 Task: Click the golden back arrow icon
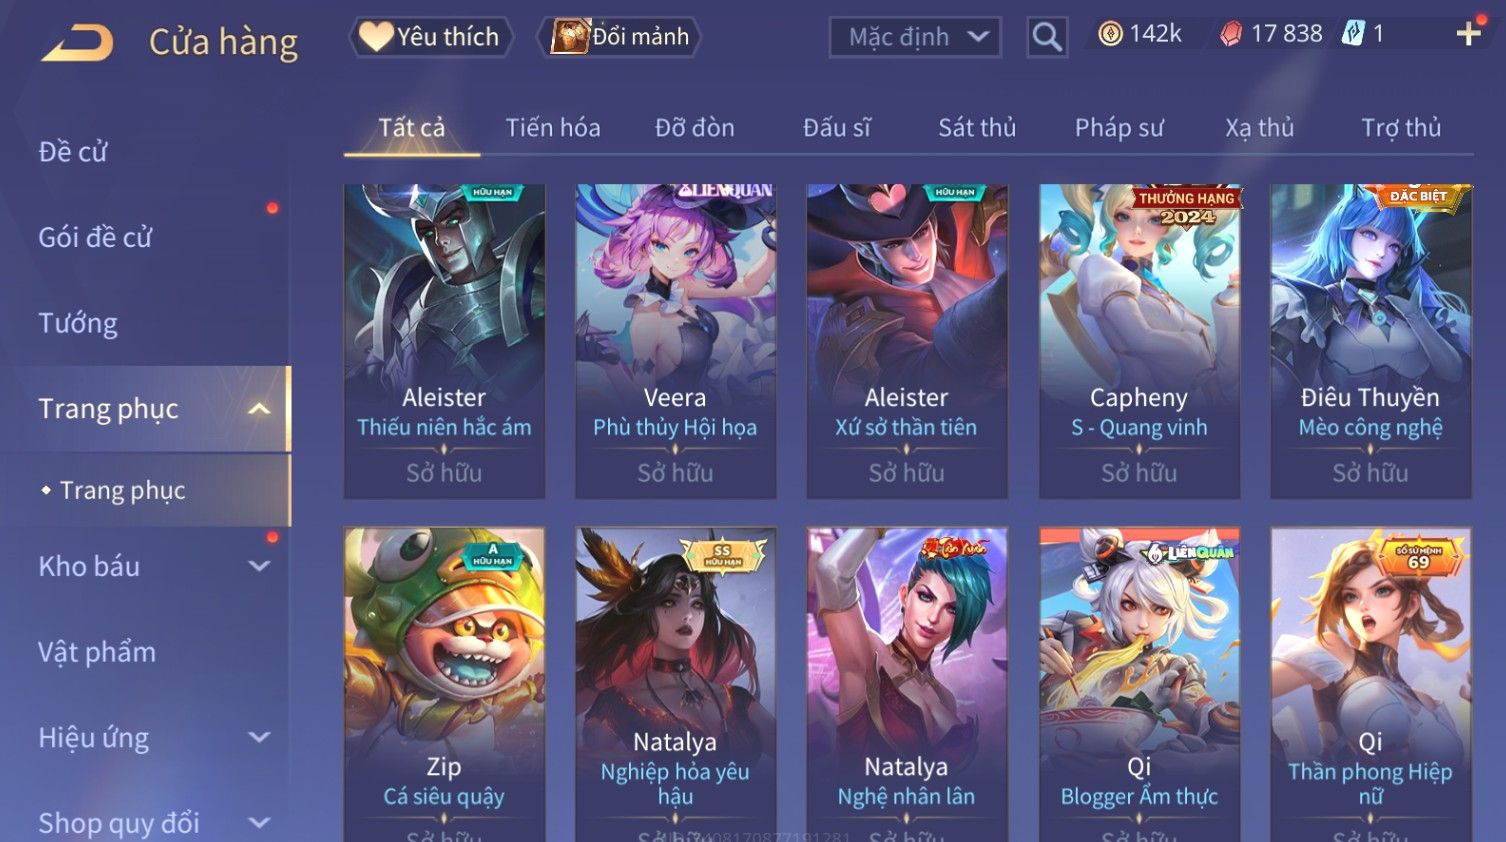(78, 42)
